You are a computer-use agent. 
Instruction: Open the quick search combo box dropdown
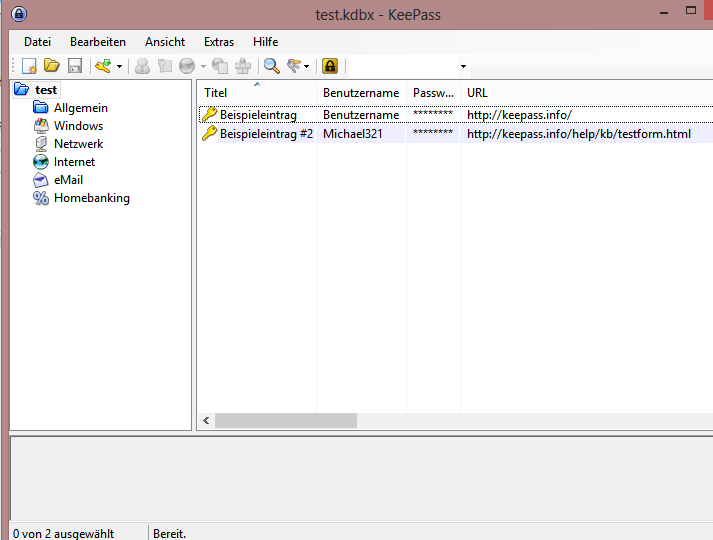click(x=463, y=67)
